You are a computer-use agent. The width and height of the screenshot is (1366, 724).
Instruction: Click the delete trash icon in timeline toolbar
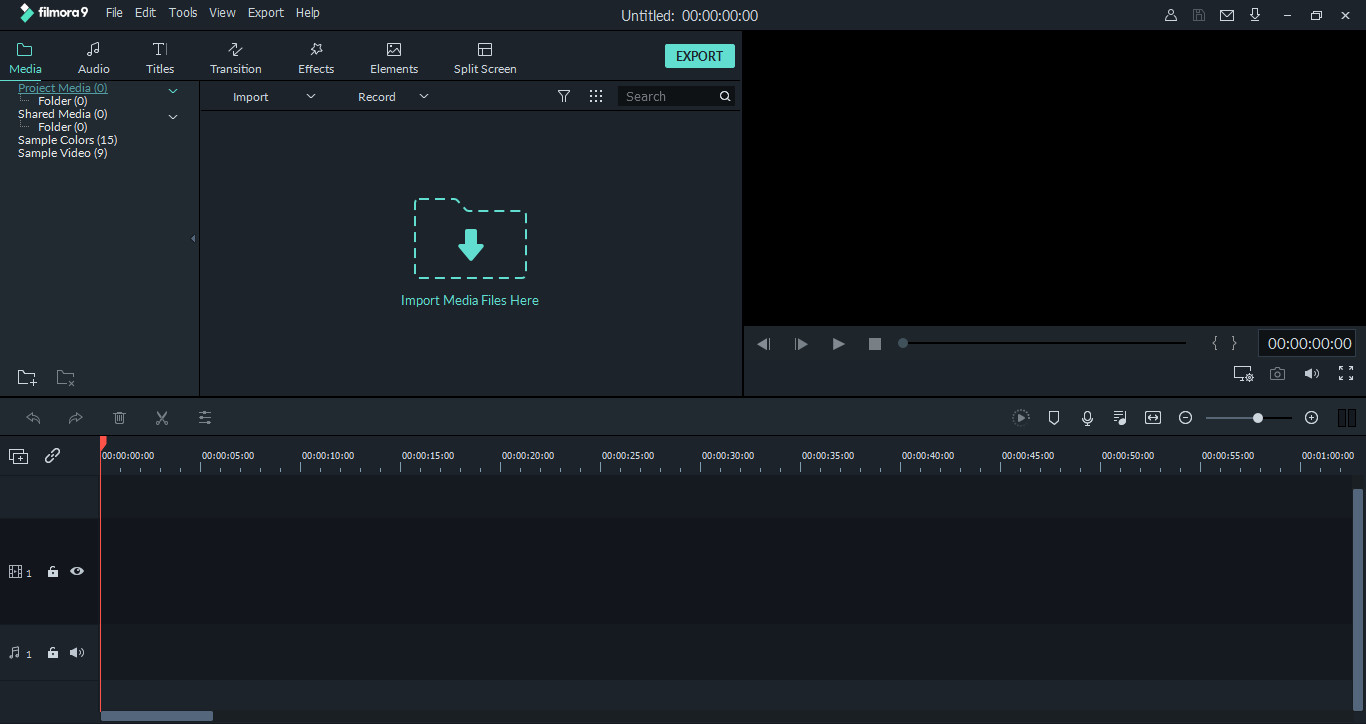click(x=119, y=418)
